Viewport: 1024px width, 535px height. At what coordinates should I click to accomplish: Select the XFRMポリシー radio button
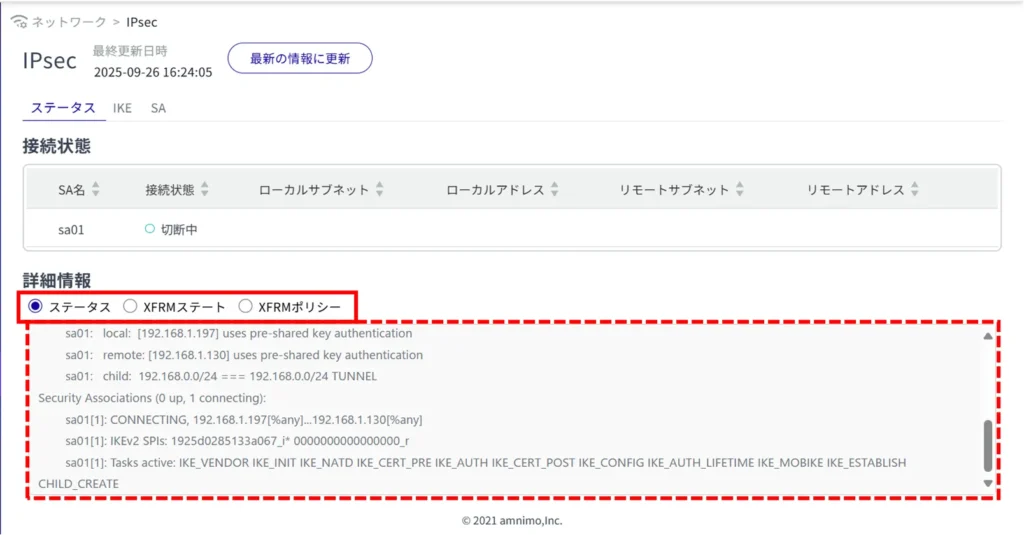(245, 306)
